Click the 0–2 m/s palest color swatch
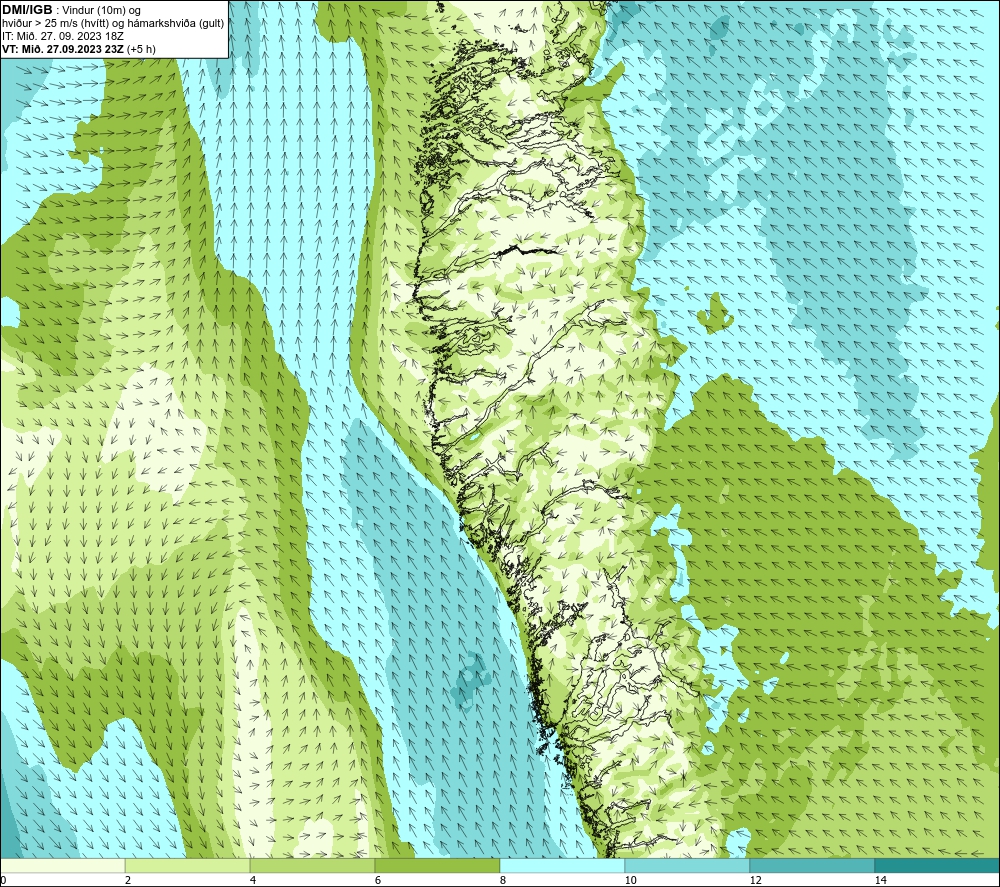1000x887 pixels. [62, 865]
